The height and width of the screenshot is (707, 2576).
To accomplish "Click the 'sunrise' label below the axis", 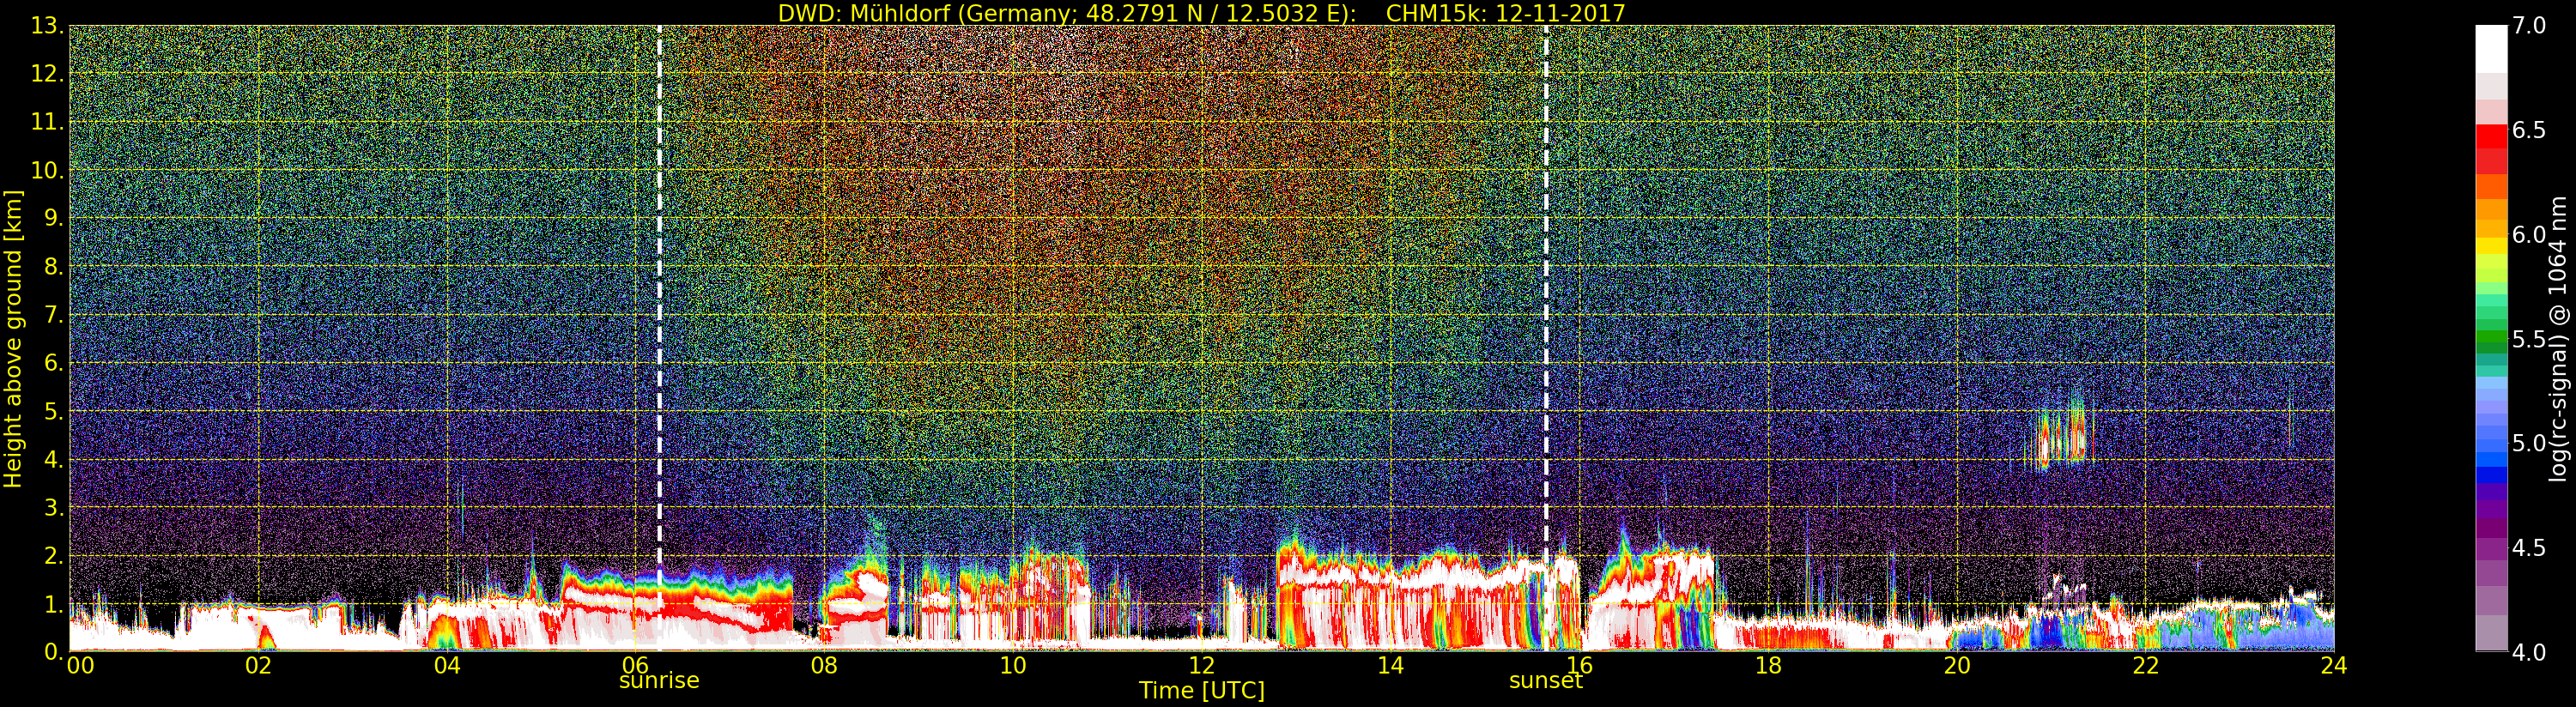I will point(659,681).
